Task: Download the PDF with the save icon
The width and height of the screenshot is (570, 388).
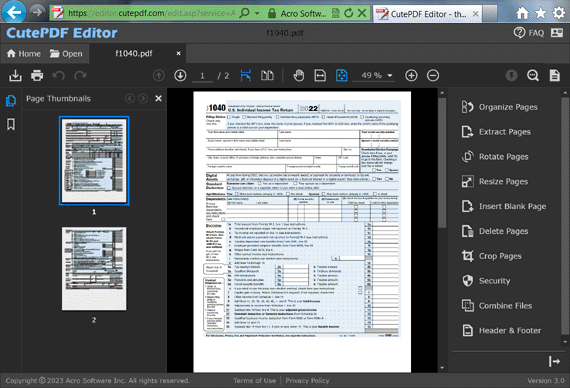Action: [15, 76]
